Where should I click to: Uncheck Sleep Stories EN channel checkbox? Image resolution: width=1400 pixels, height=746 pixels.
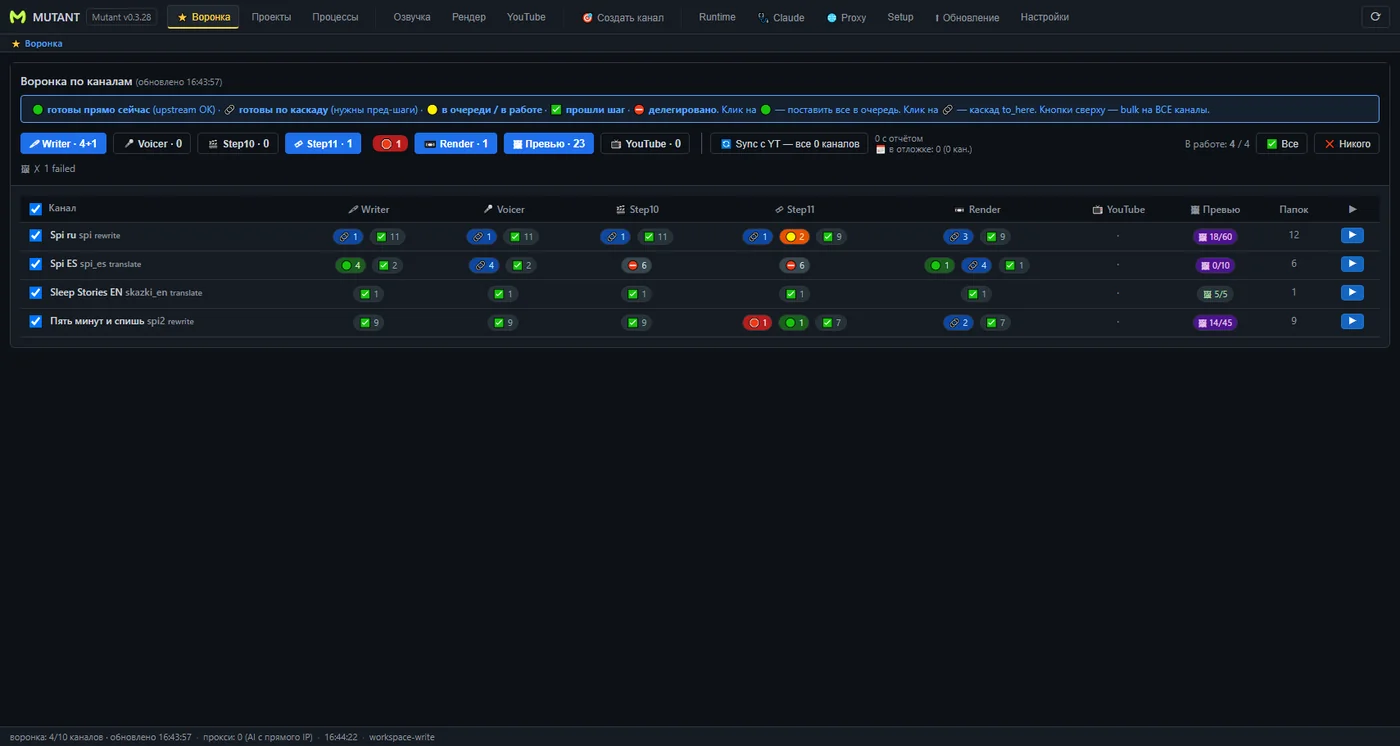click(36, 293)
